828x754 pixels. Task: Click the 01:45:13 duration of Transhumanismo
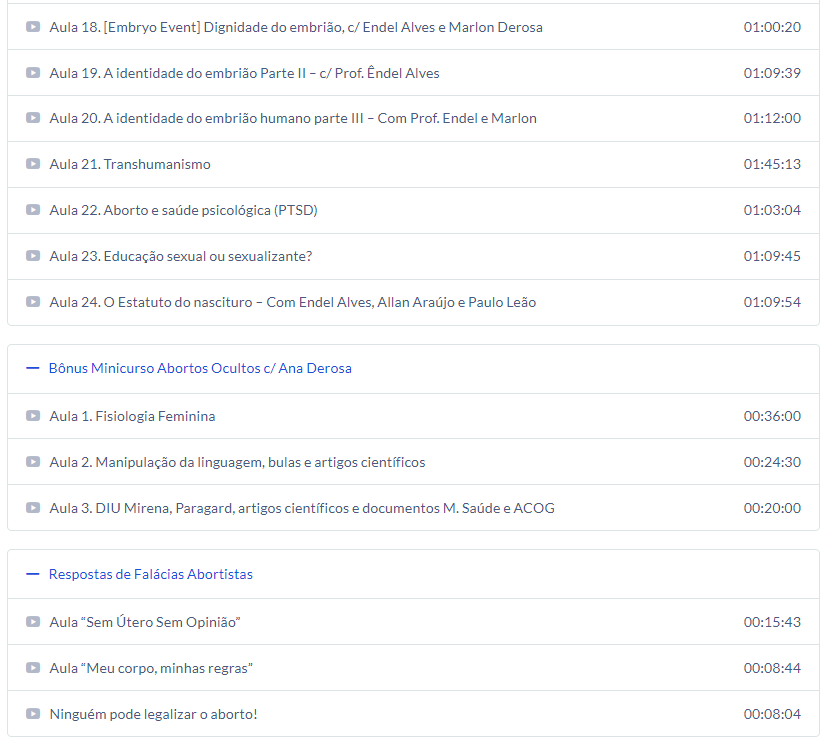(771, 164)
